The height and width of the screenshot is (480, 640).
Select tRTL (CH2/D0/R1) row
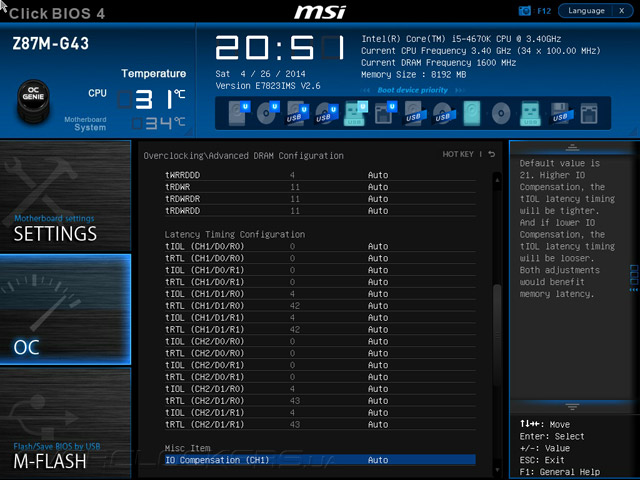click(320, 377)
